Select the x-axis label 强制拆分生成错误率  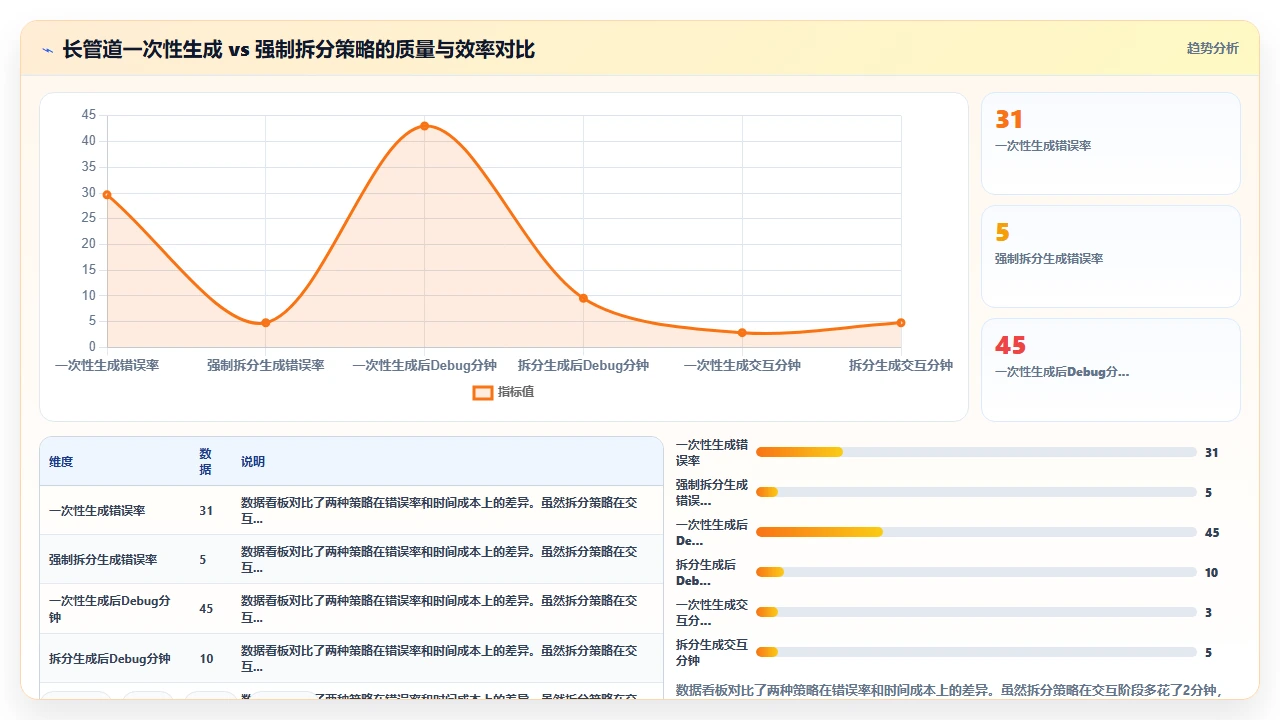pyautogui.click(x=266, y=365)
